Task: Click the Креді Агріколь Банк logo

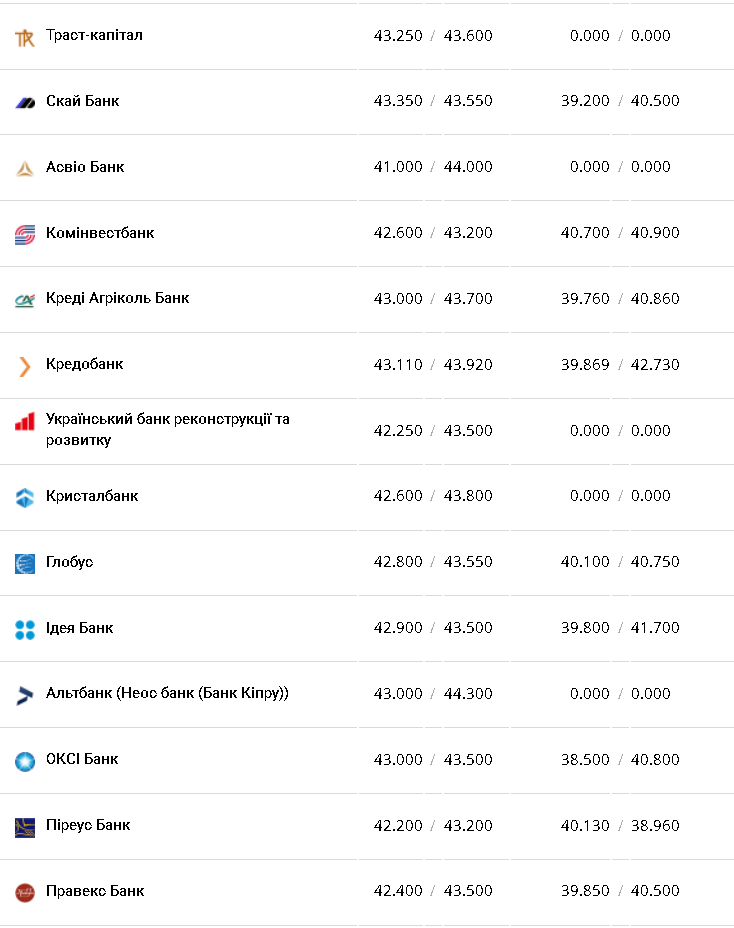Action: click(x=25, y=299)
